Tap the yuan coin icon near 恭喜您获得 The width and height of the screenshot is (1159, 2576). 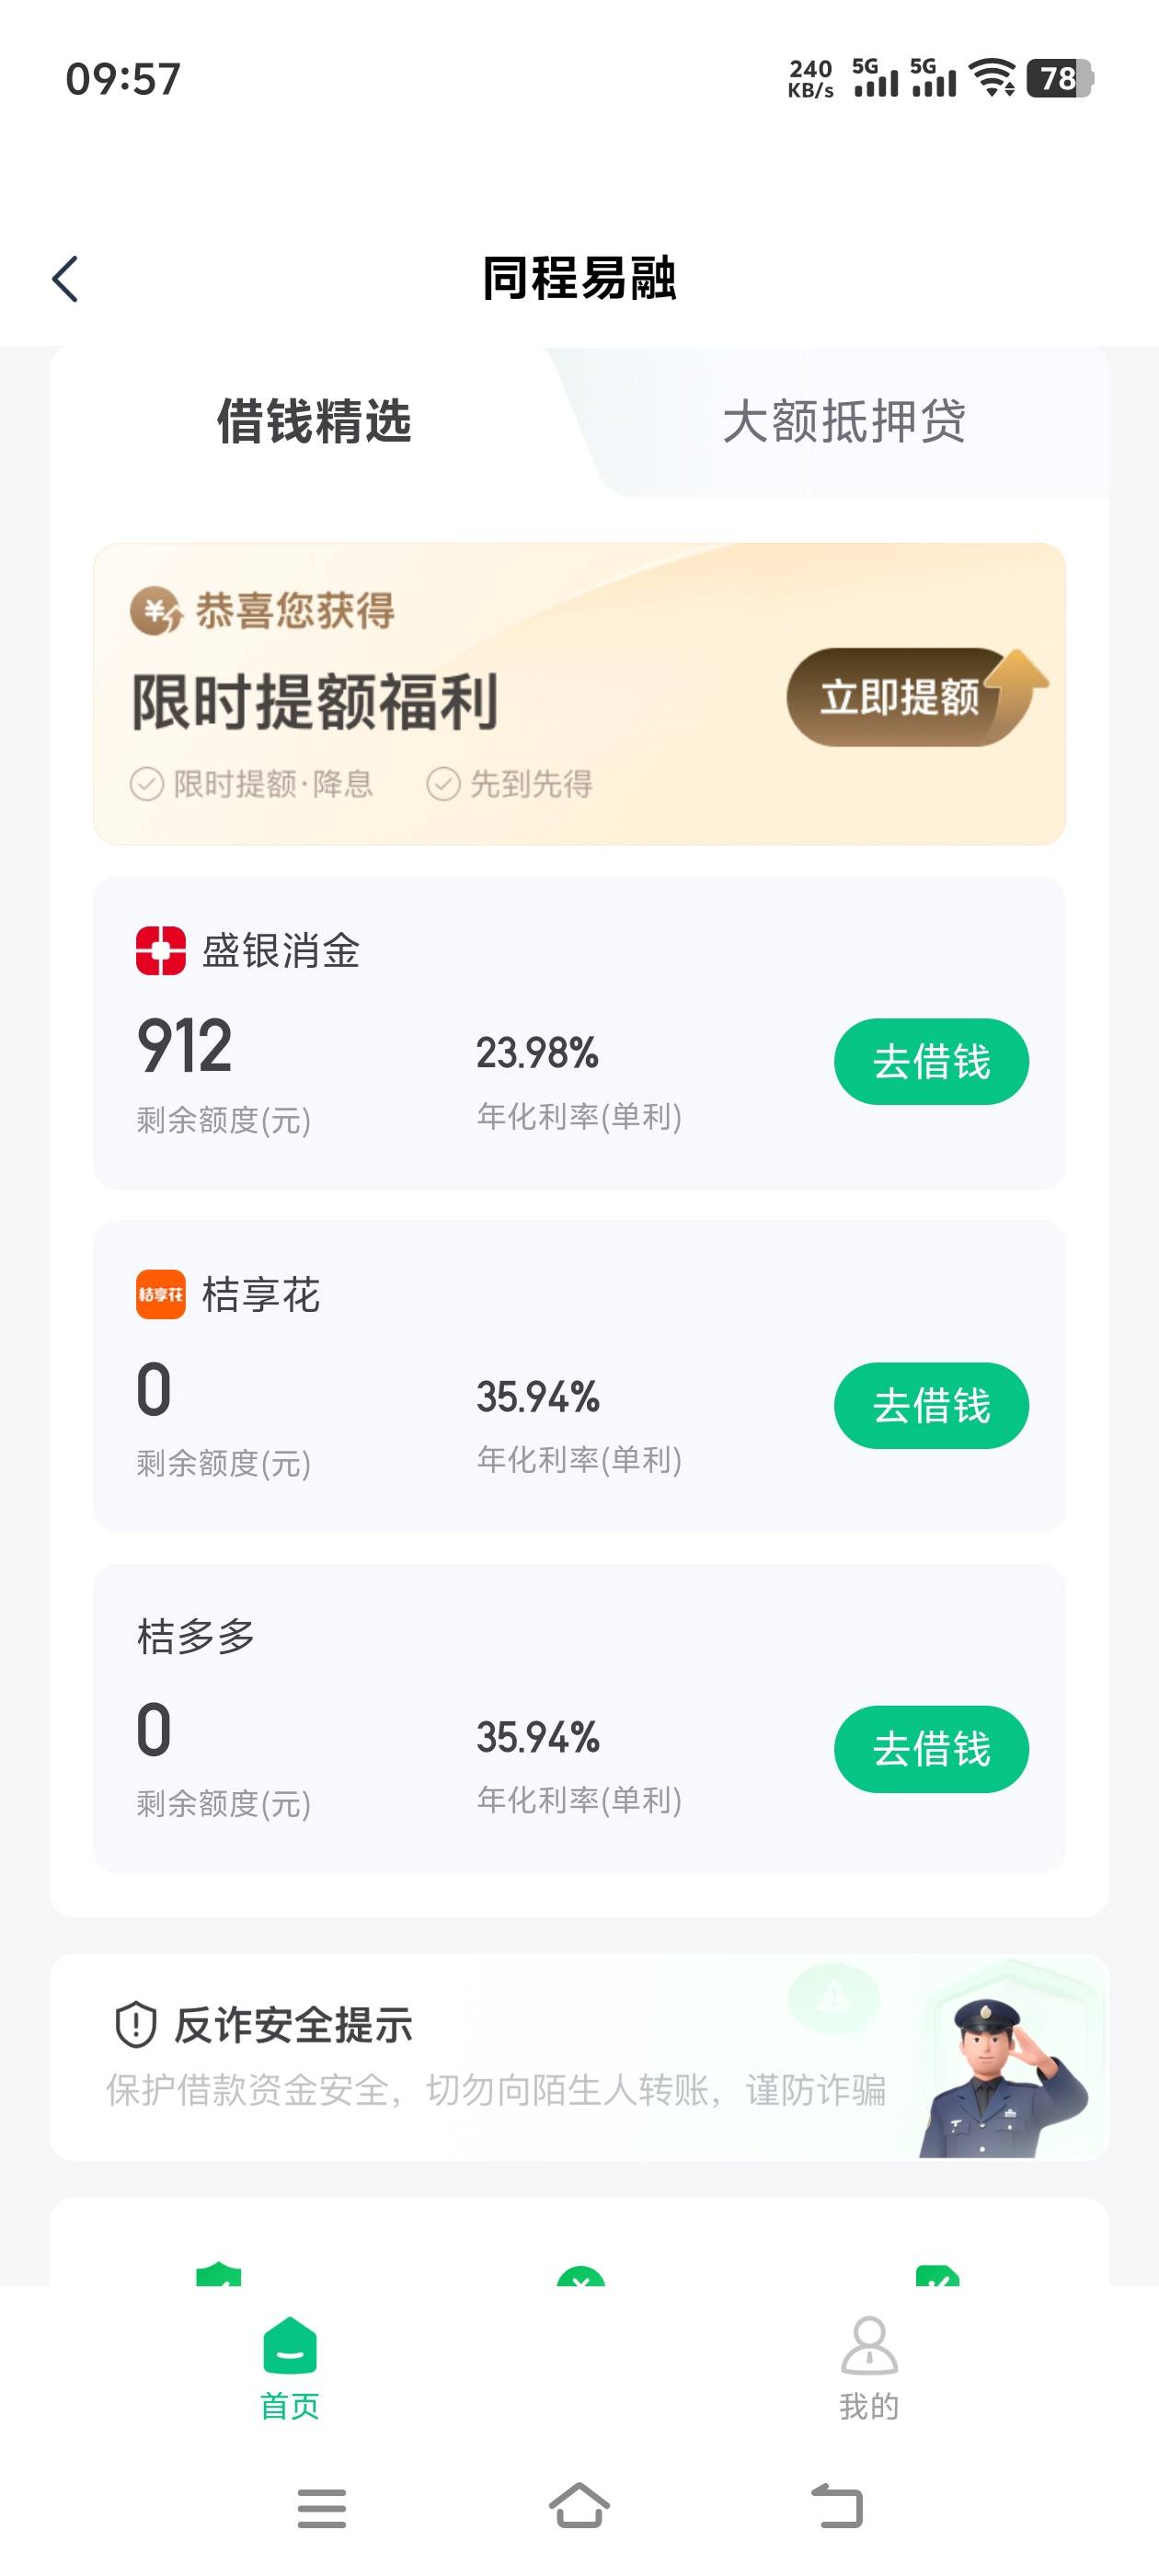pyautogui.click(x=157, y=611)
